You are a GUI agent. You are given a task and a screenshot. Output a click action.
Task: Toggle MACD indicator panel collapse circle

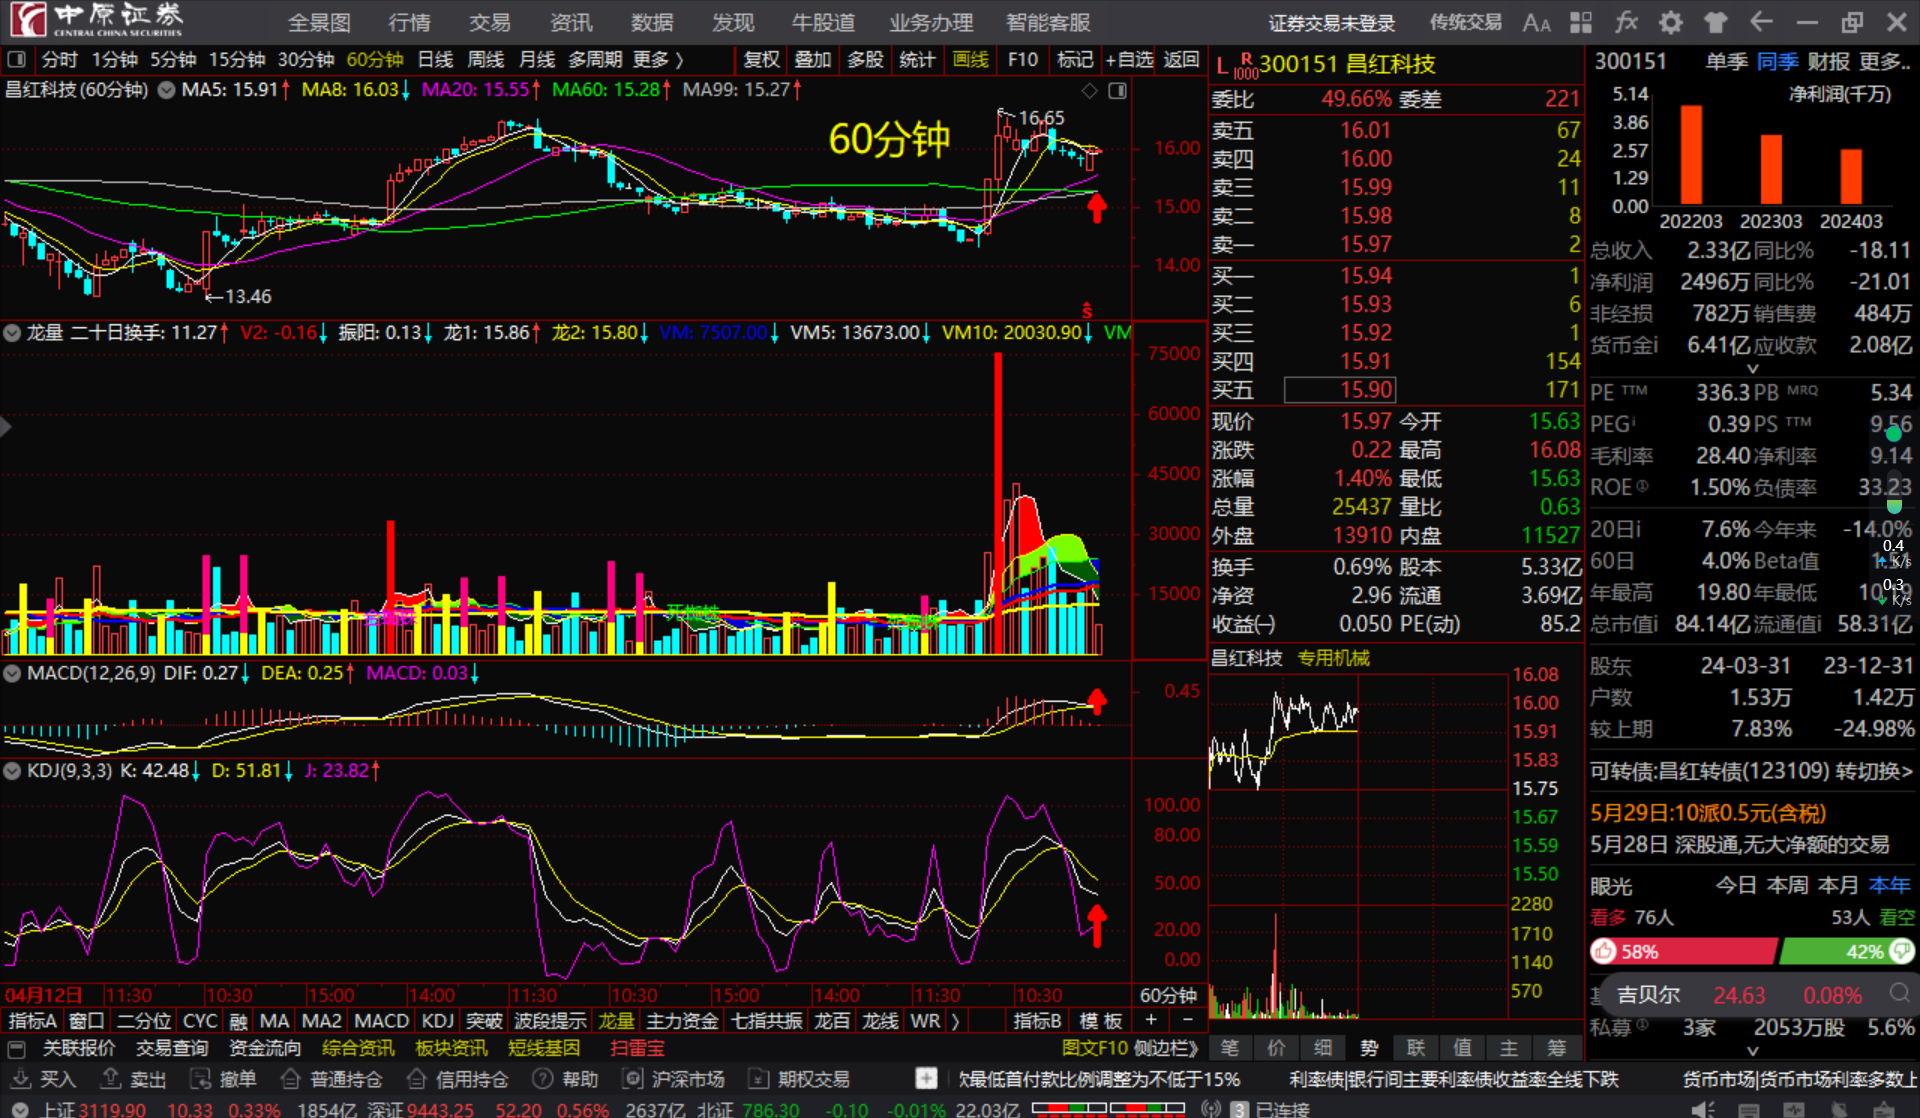pyautogui.click(x=13, y=674)
